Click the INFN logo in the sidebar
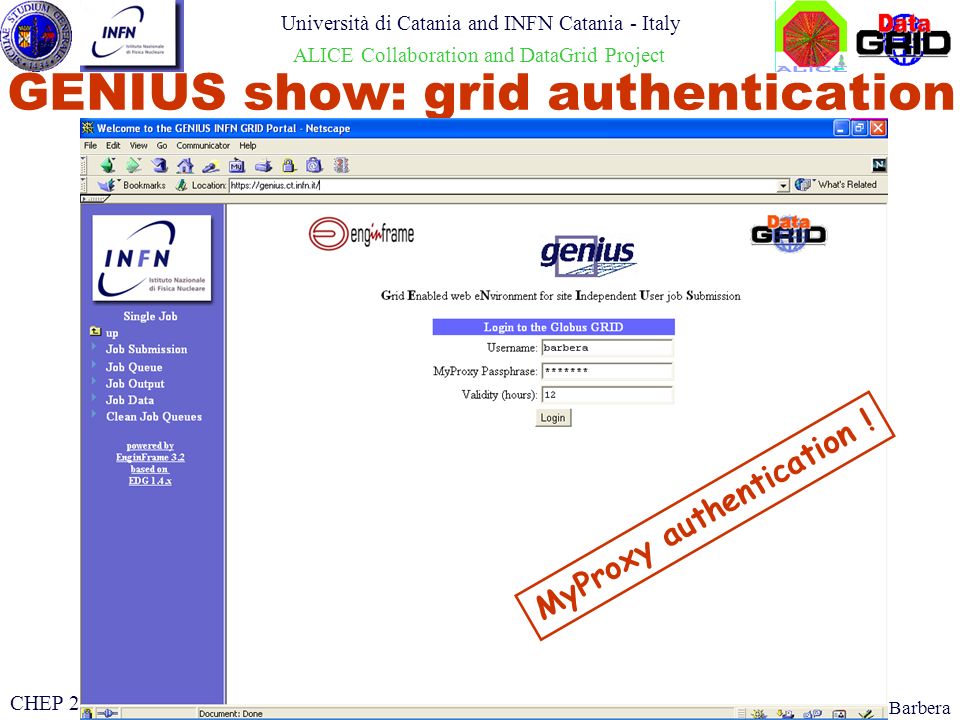Screen dimensions: 960x720 (152, 258)
